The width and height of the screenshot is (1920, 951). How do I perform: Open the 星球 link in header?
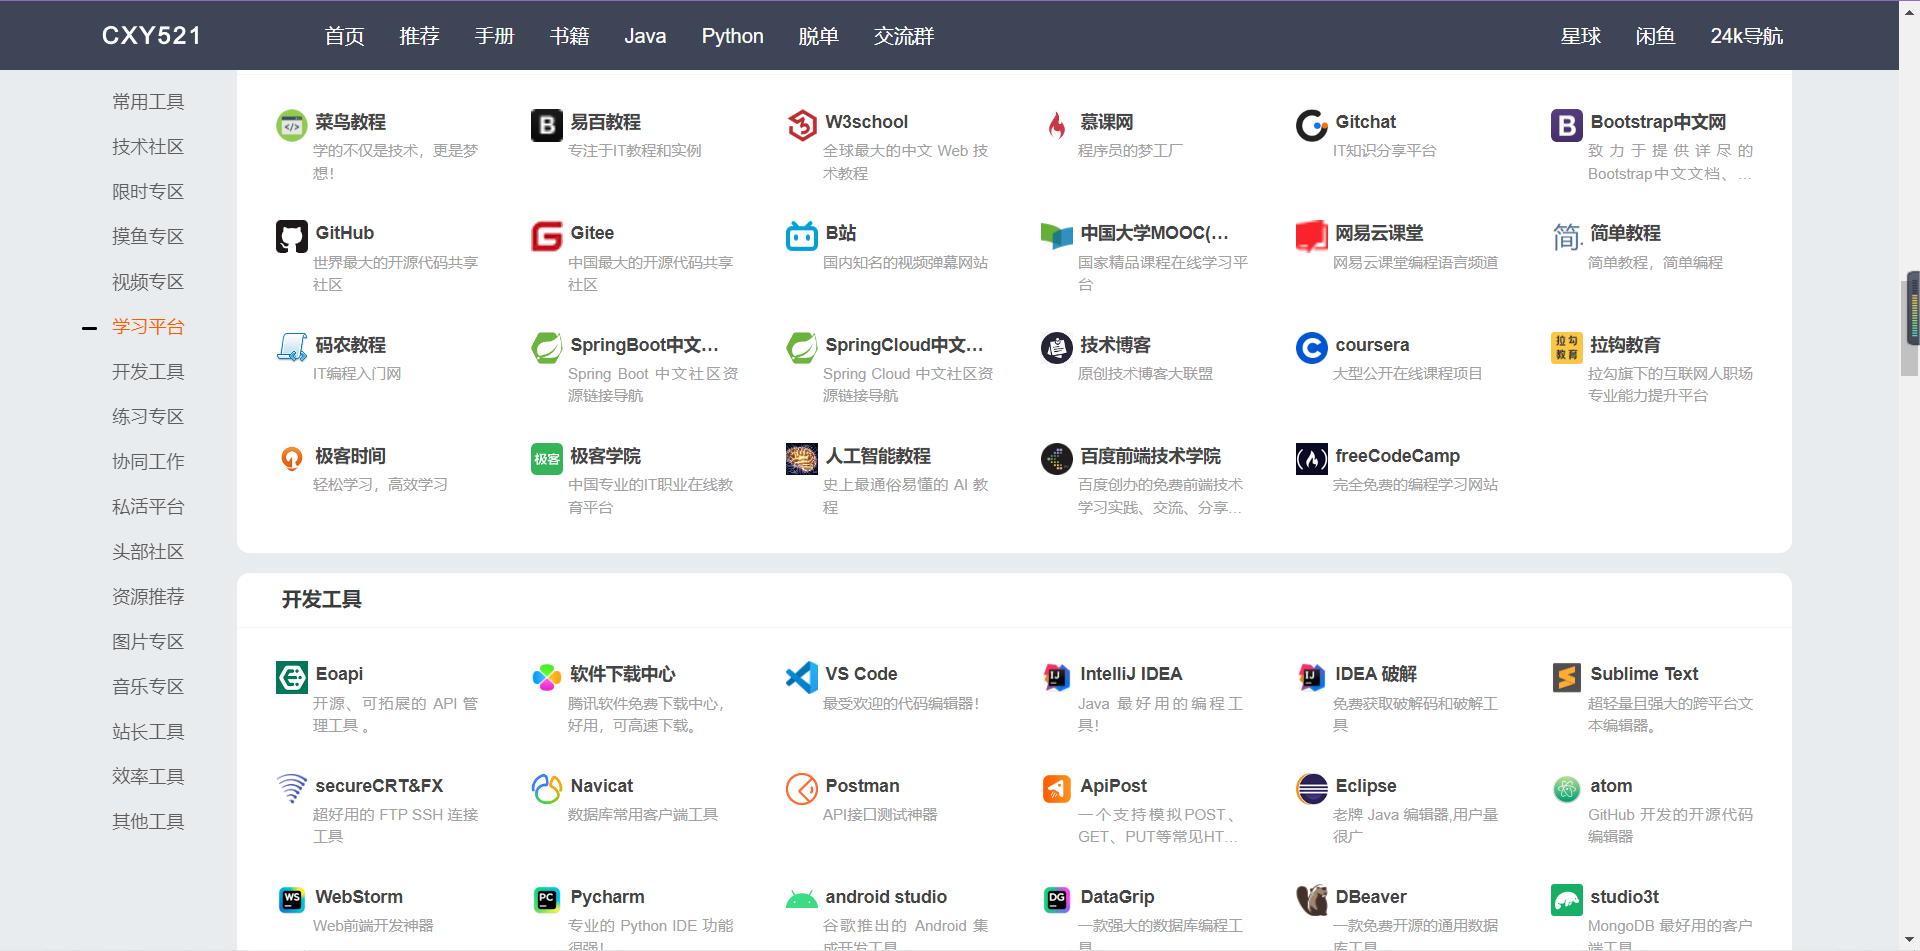click(x=1581, y=36)
